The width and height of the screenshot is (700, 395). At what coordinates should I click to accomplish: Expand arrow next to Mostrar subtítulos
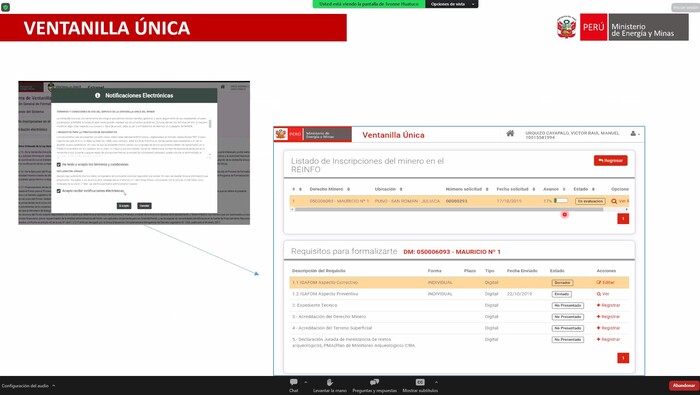(436, 382)
